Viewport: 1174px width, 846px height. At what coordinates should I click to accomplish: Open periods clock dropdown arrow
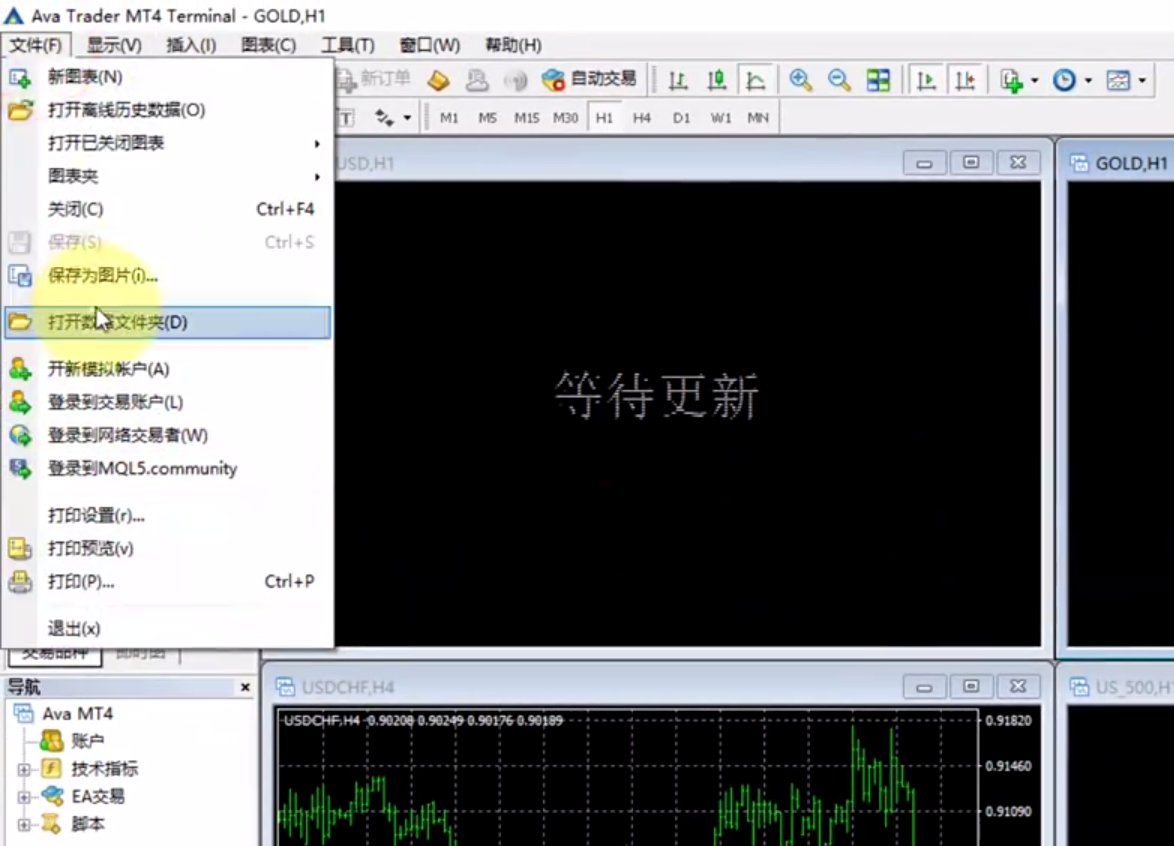(1088, 80)
